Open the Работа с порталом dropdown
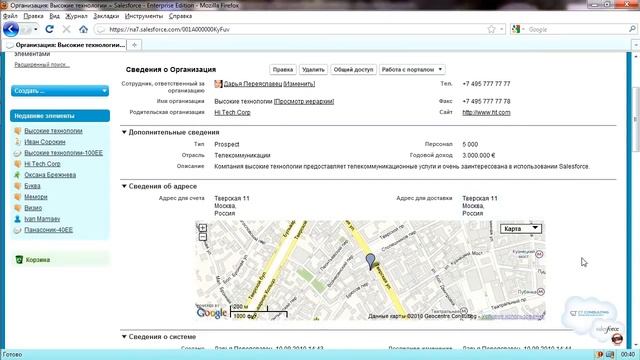This screenshot has width=640, height=360. [x=412, y=70]
